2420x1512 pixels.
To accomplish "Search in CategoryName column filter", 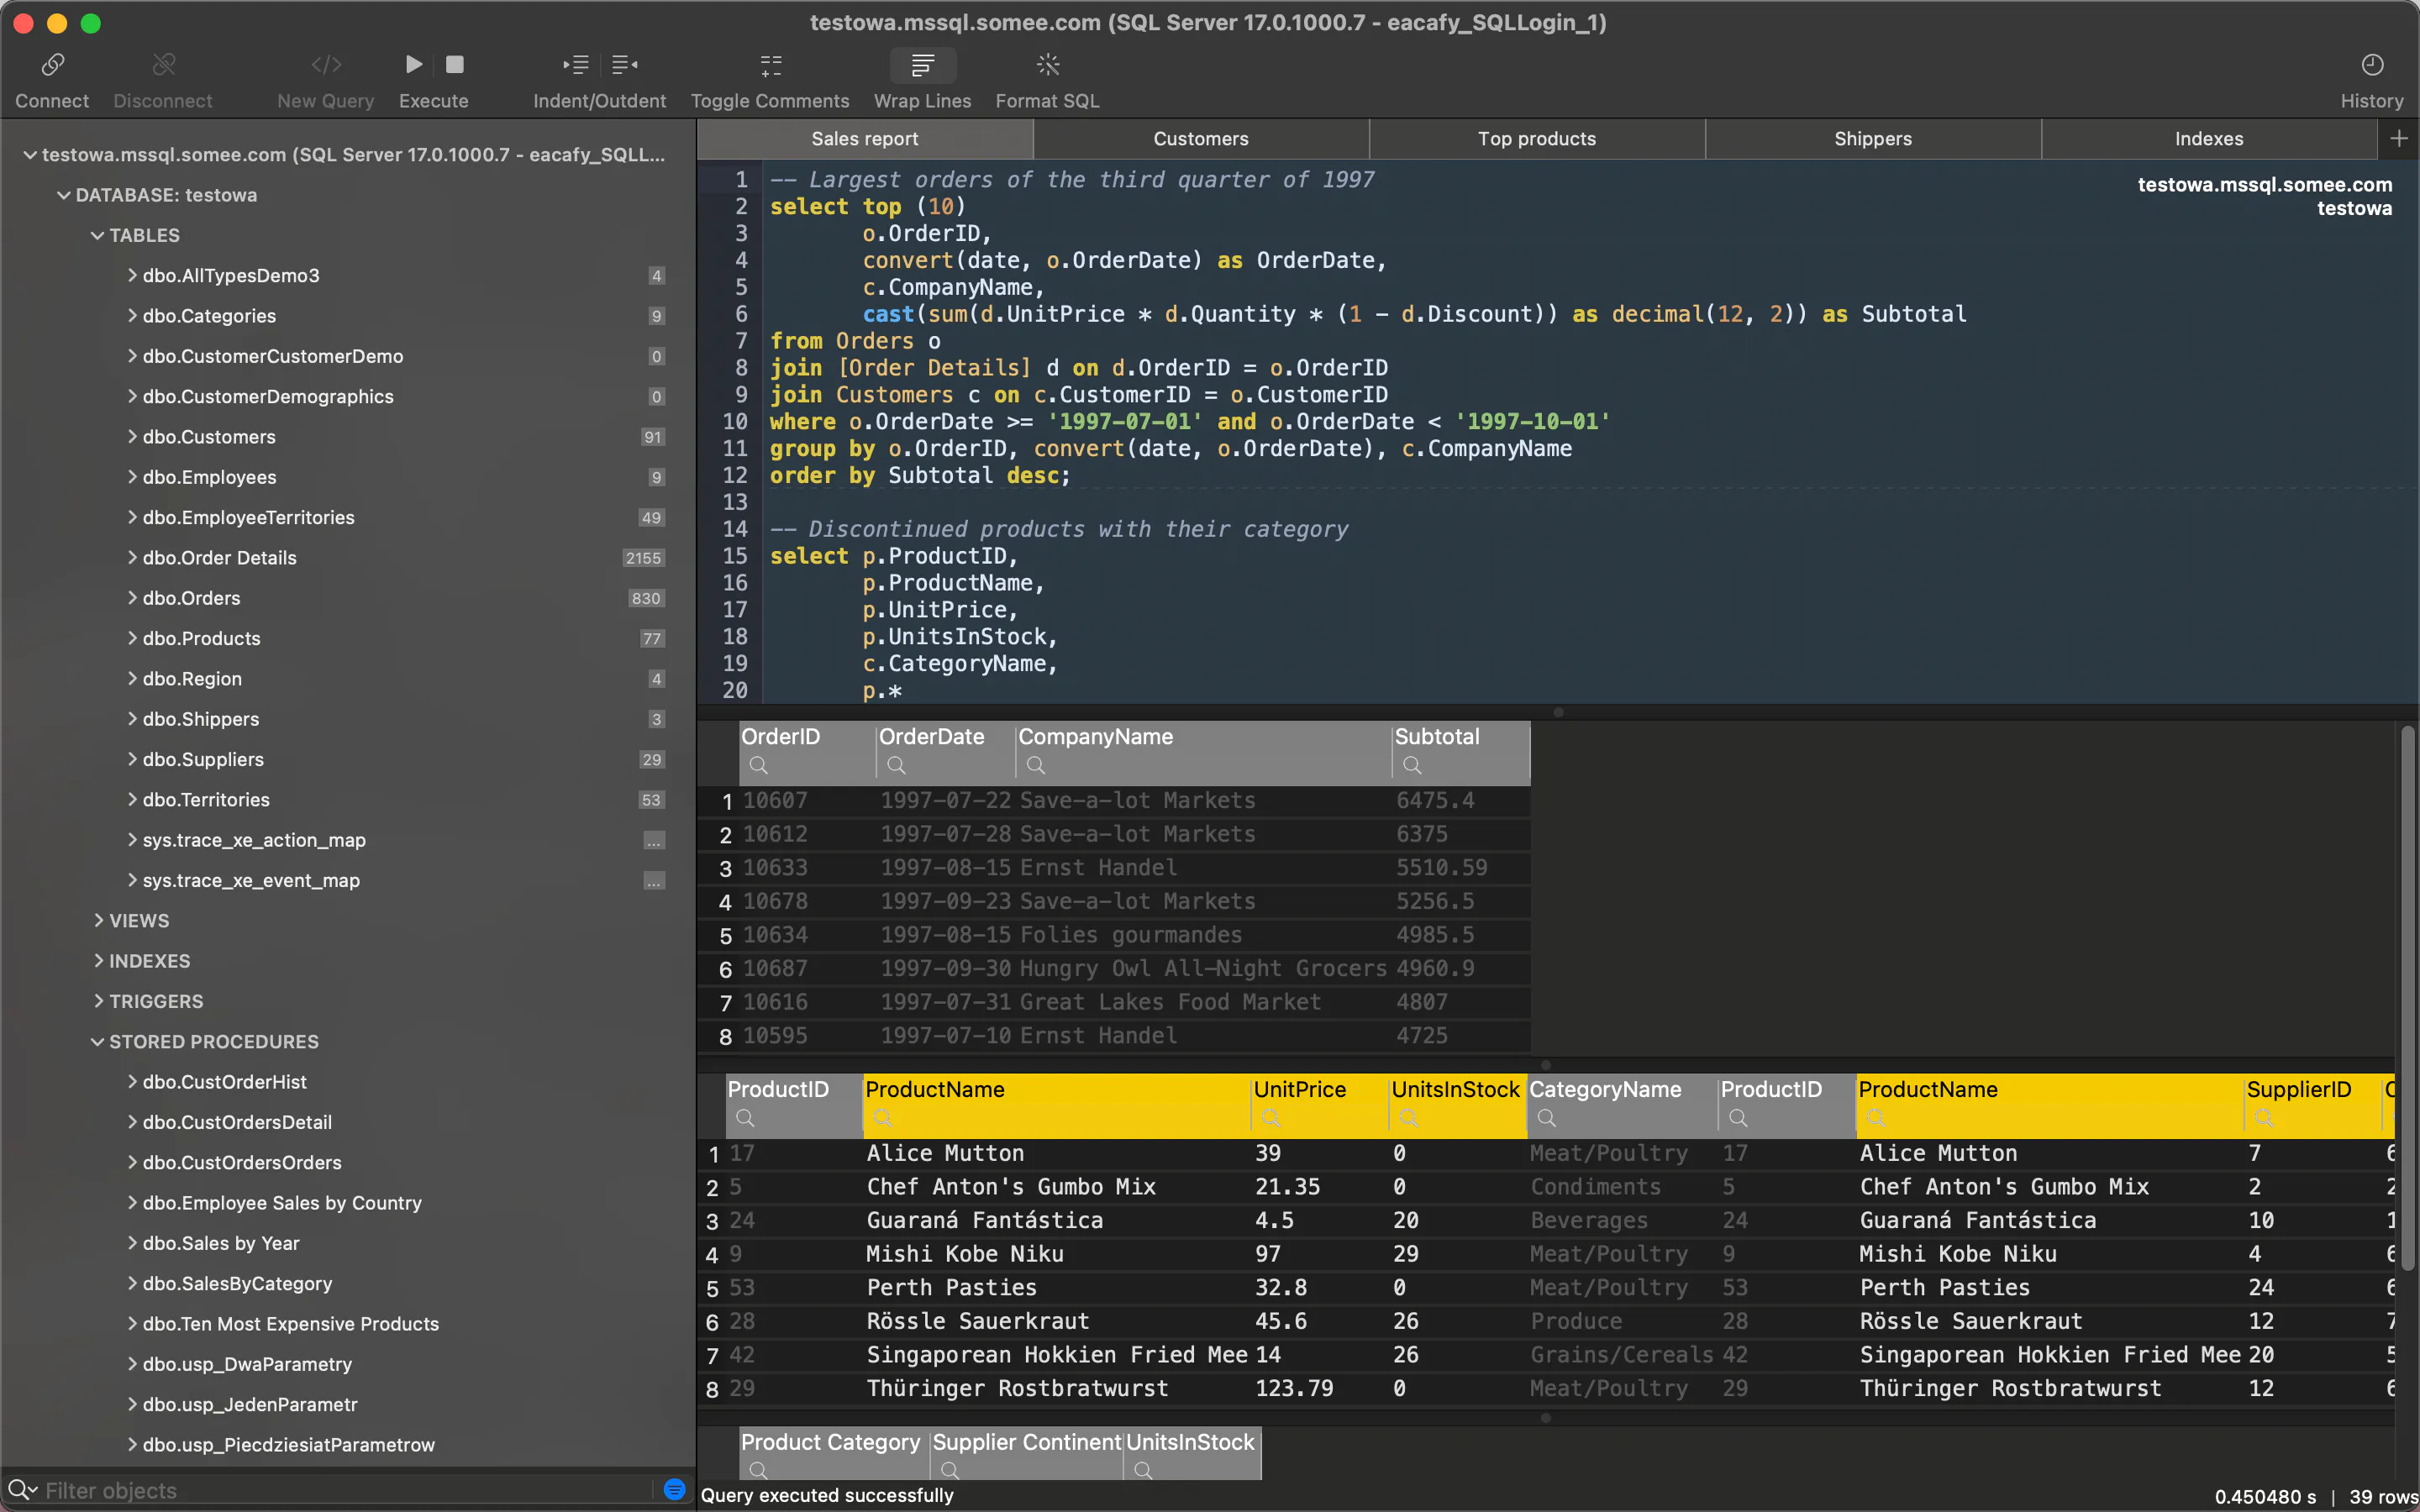I will coord(1546,1118).
